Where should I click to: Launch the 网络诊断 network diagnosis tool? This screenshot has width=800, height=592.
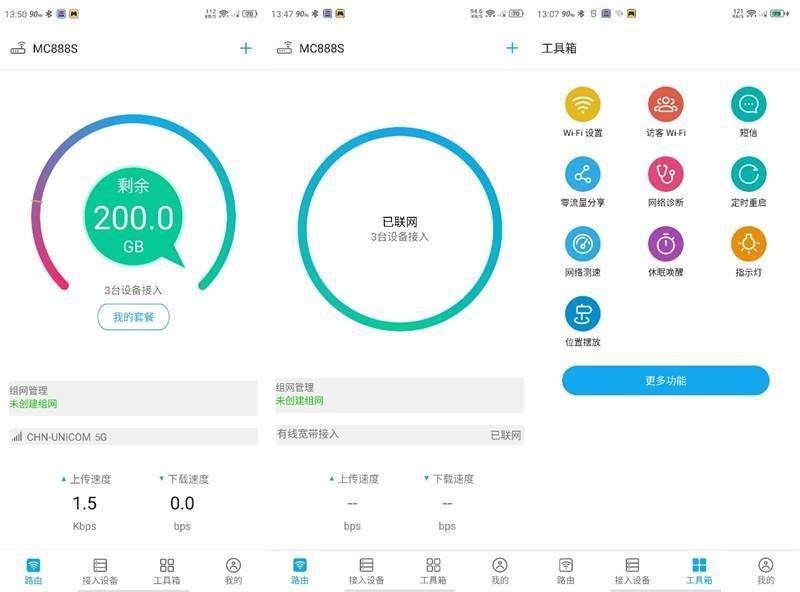pyautogui.click(x=665, y=175)
